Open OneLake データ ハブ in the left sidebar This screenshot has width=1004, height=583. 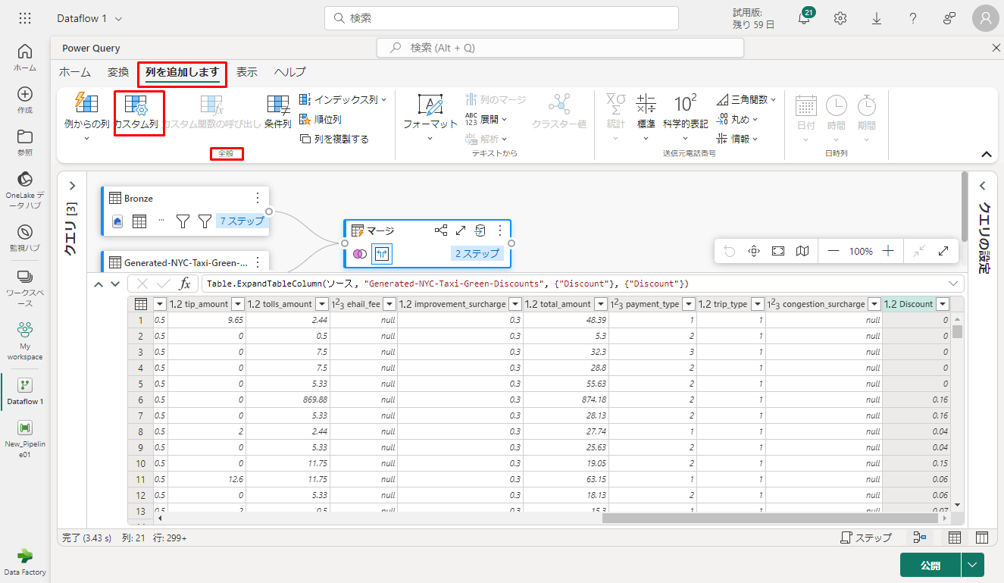point(24,188)
